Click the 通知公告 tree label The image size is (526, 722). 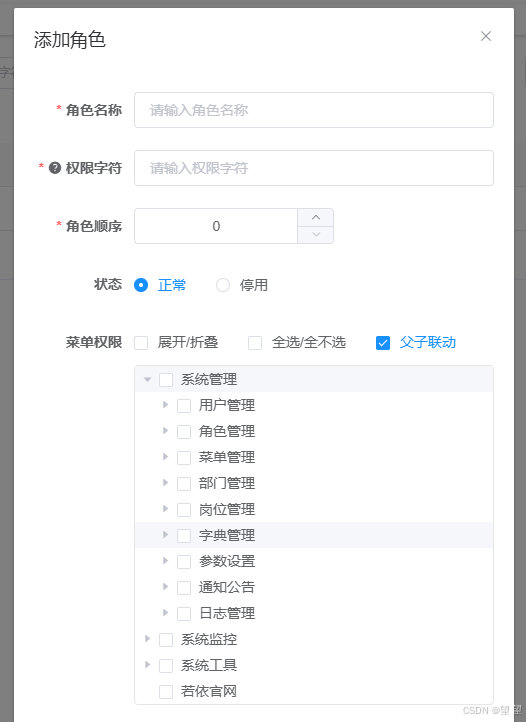coord(227,587)
